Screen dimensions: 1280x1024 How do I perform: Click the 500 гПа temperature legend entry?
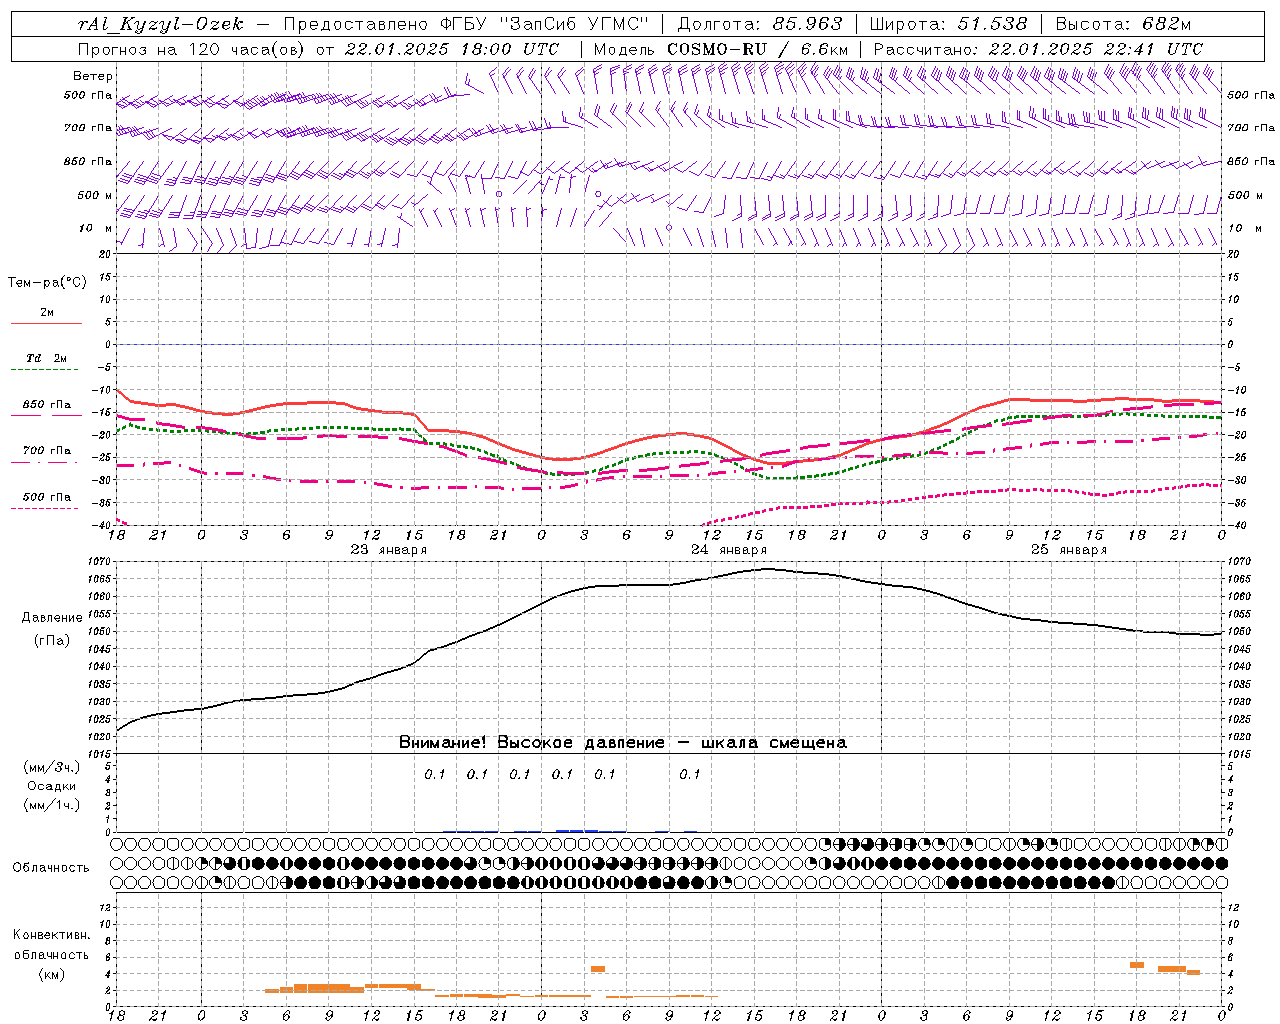(46, 497)
